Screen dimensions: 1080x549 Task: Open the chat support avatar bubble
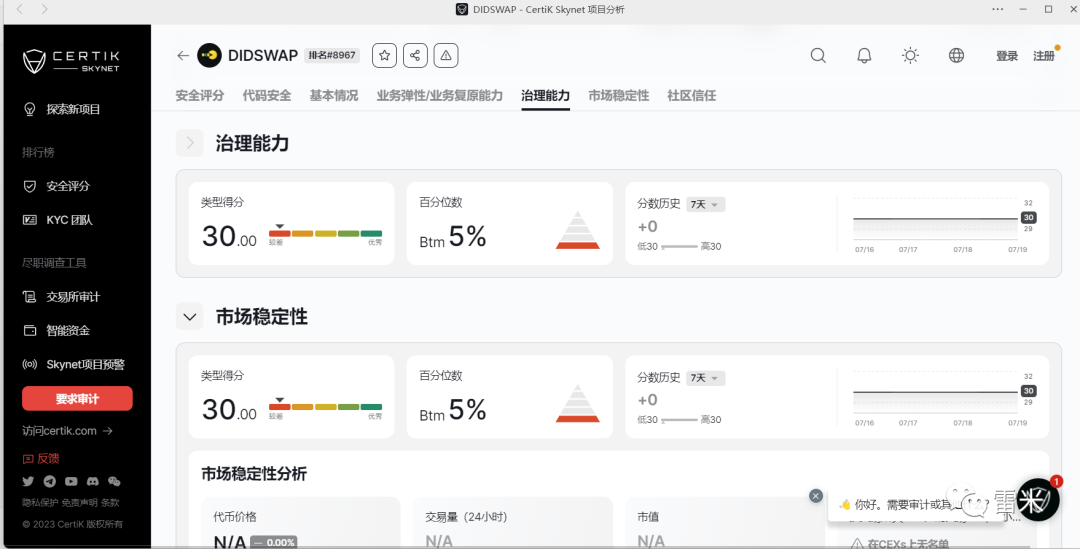click(x=1037, y=499)
